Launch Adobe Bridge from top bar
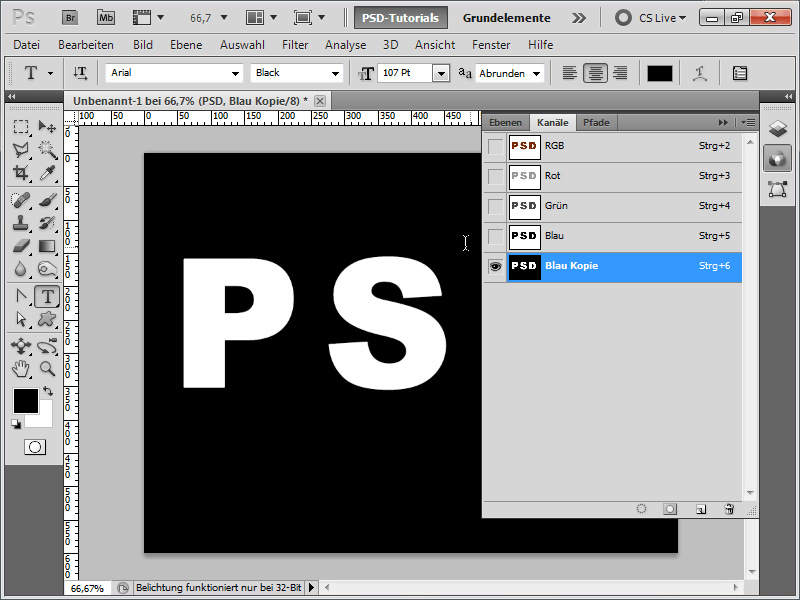The image size is (800, 600). [70, 18]
